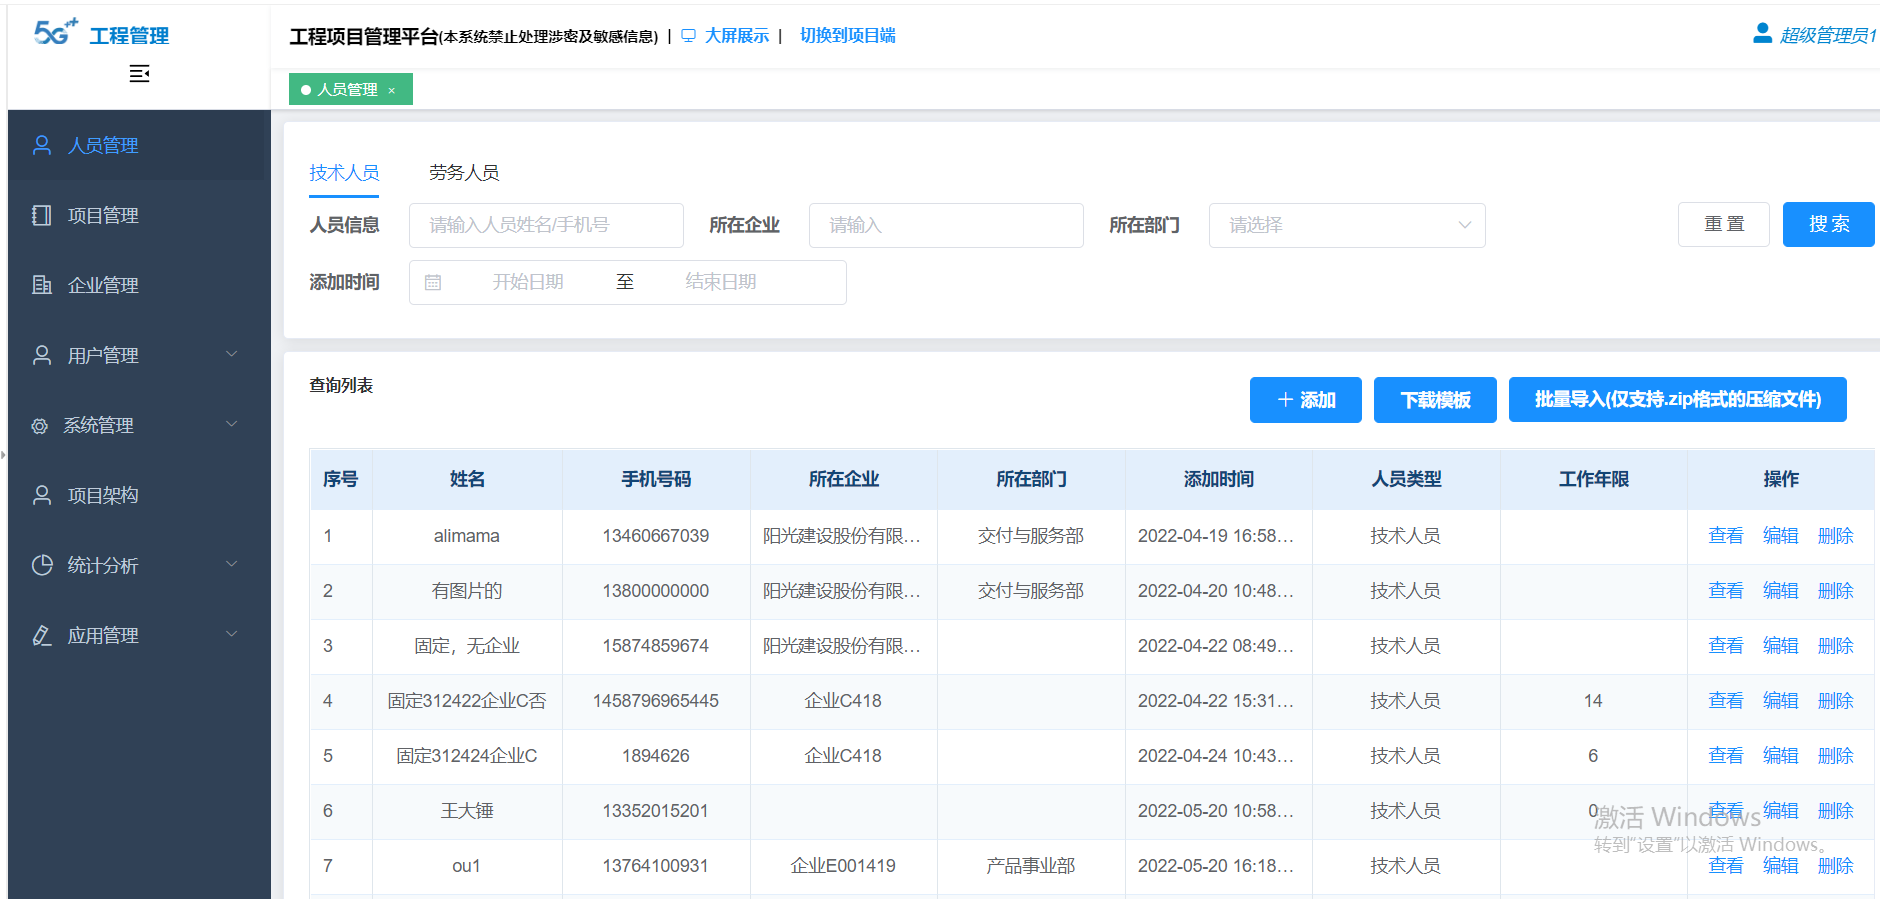Expand the 系统管理 submenu arrow
The image size is (1880, 899).
pyautogui.click(x=232, y=424)
